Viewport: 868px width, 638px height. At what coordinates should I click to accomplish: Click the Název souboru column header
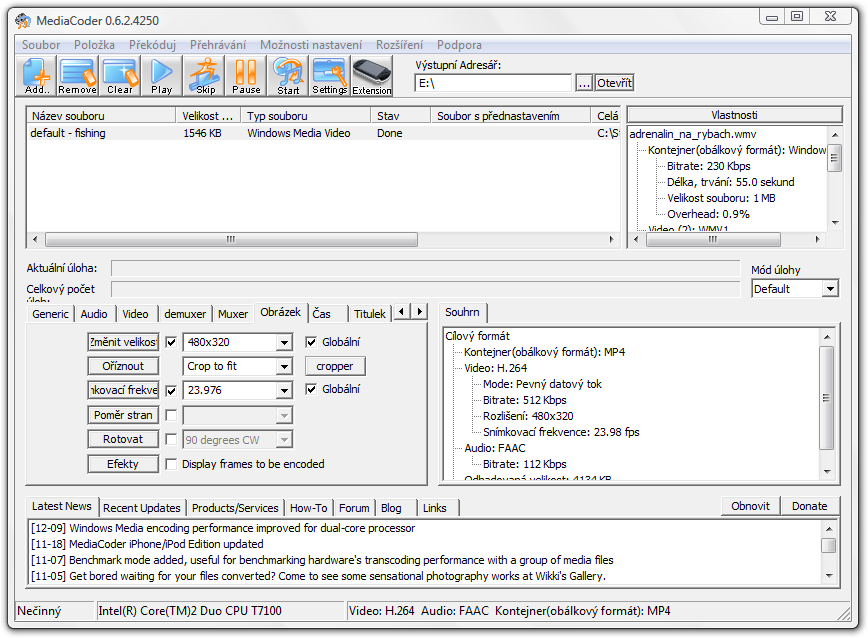(101, 116)
